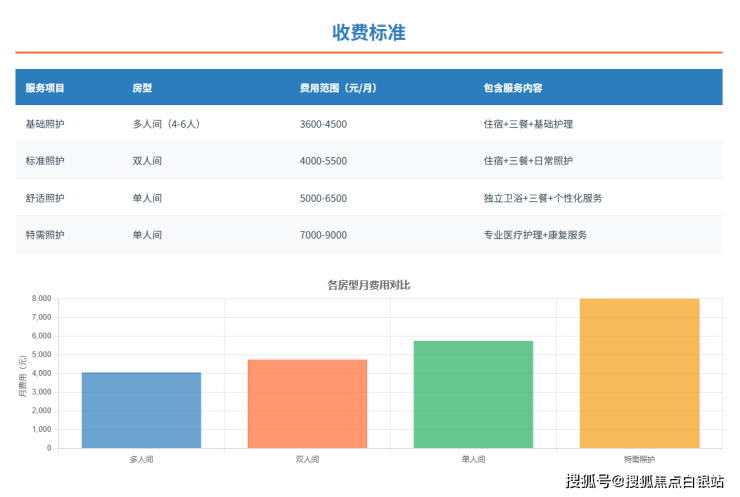Select the yellow 特需照护 chart bar
This screenshot has height=497, width=740.
click(x=639, y=373)
